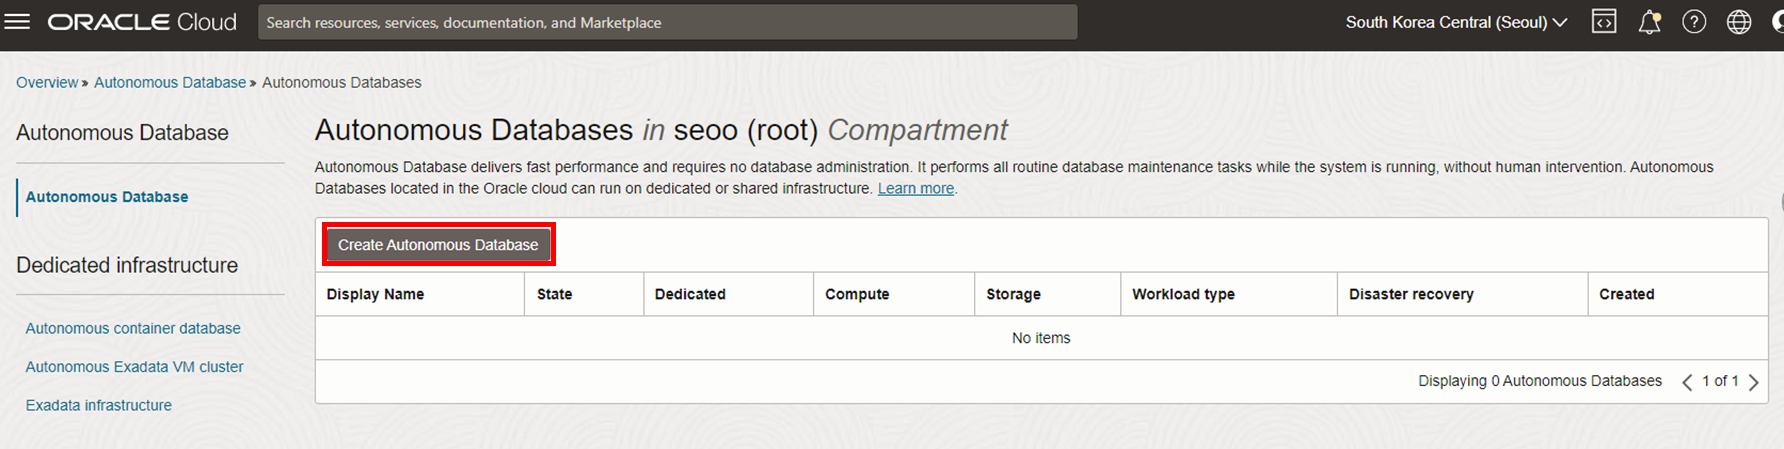Click the Disaster recovery column header
Viewport: 1784px width, 449px height.
coord(1462,294)
